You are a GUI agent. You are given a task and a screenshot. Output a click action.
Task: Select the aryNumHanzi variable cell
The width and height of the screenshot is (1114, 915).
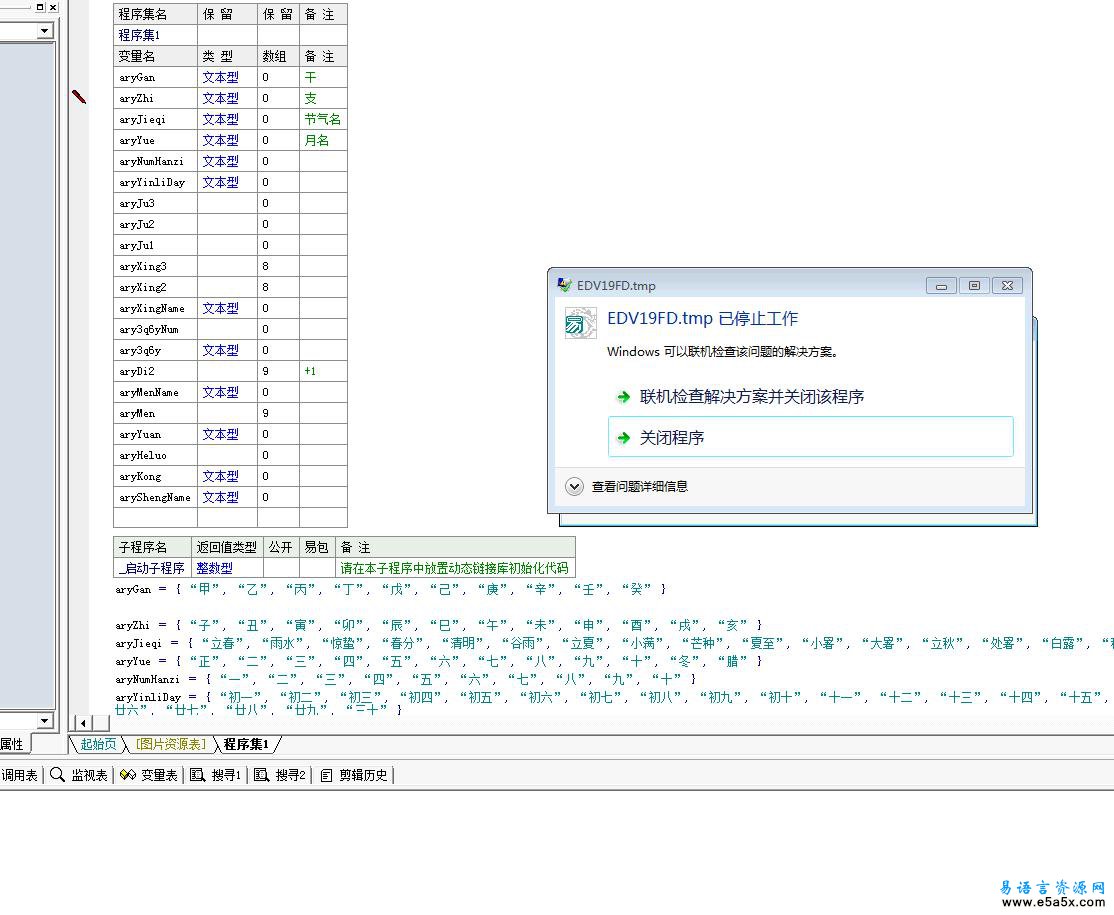(x=156, y=161)
